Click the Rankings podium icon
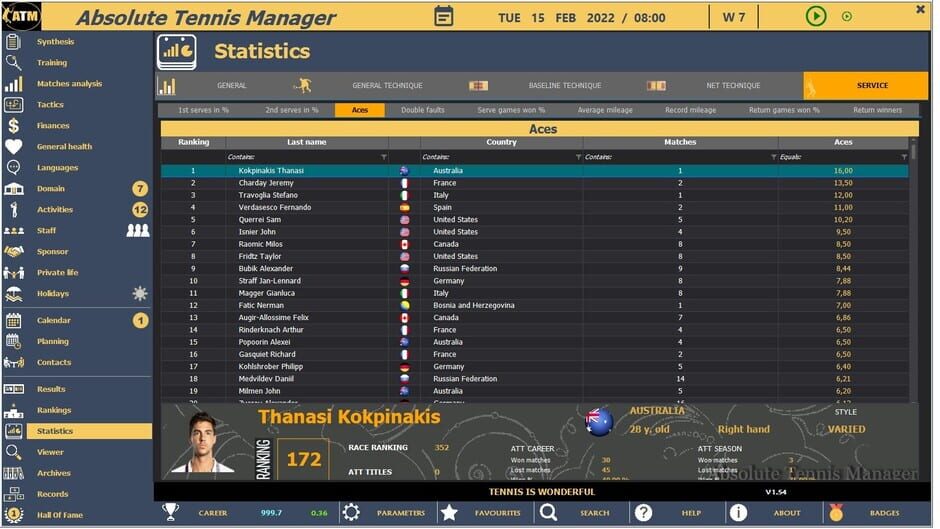 pyautogui.click(x=13, y=412)
